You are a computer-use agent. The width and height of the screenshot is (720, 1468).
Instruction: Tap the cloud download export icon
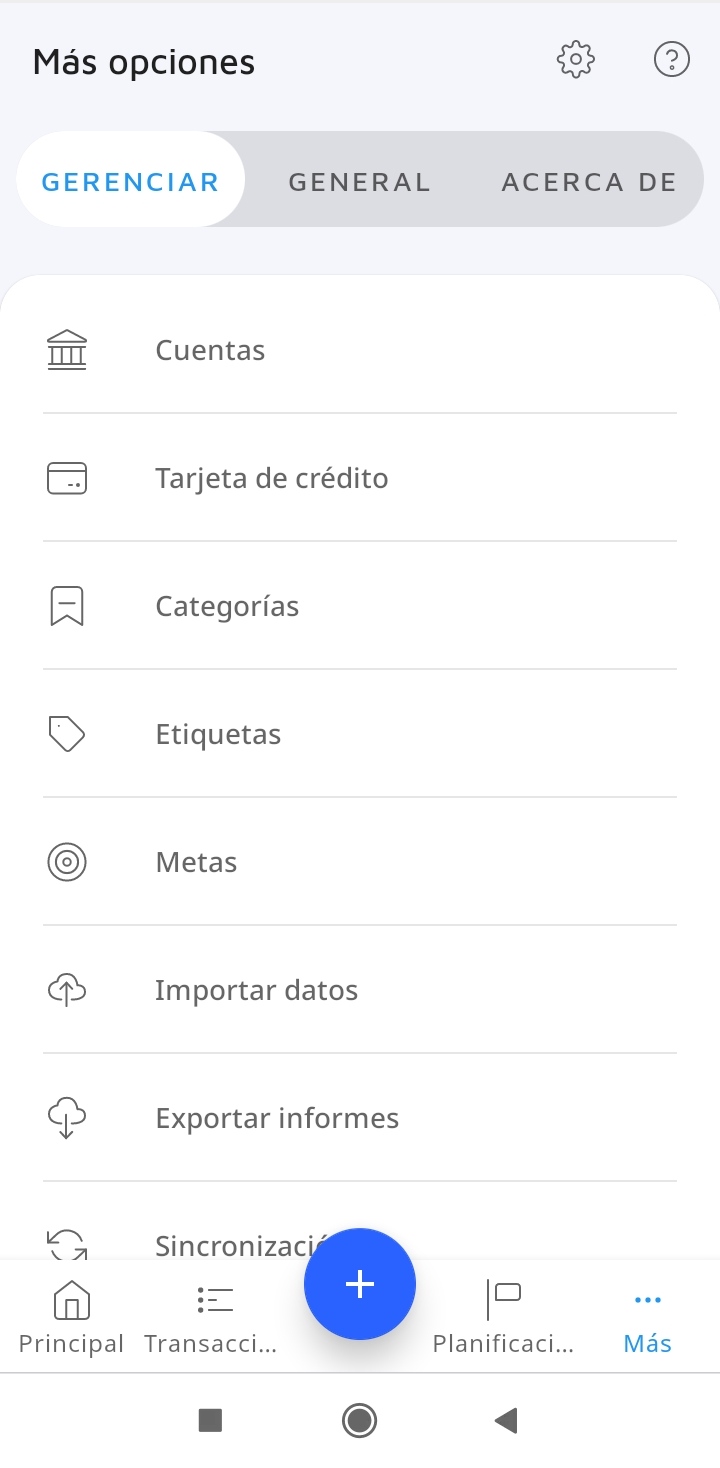67,1118
